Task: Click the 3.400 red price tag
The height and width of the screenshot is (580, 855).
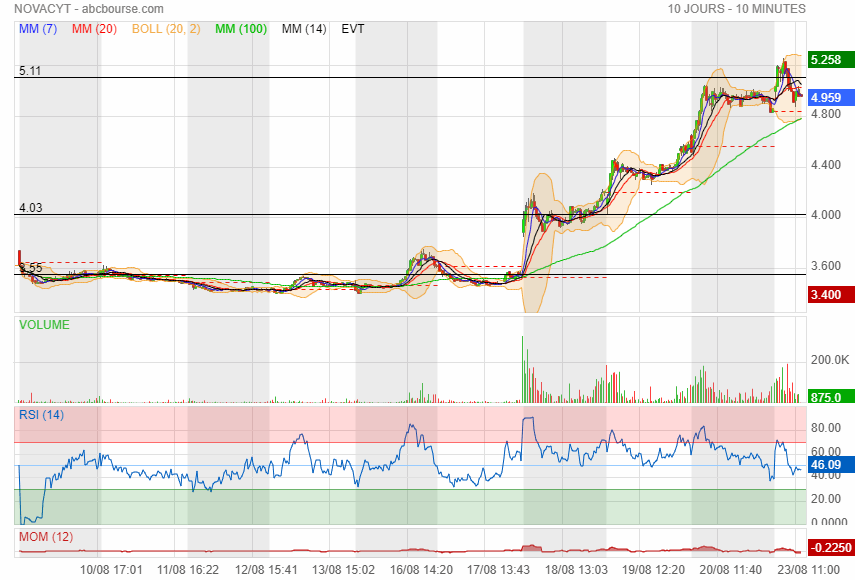Action: tap(831, 295)
